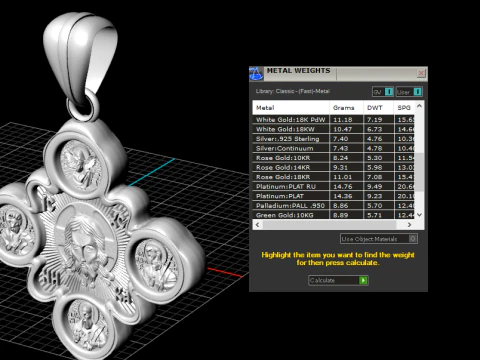Click the horizontal scrollbar thumb
The width and height of the screenshot is (480, 360).
[329, 225]
